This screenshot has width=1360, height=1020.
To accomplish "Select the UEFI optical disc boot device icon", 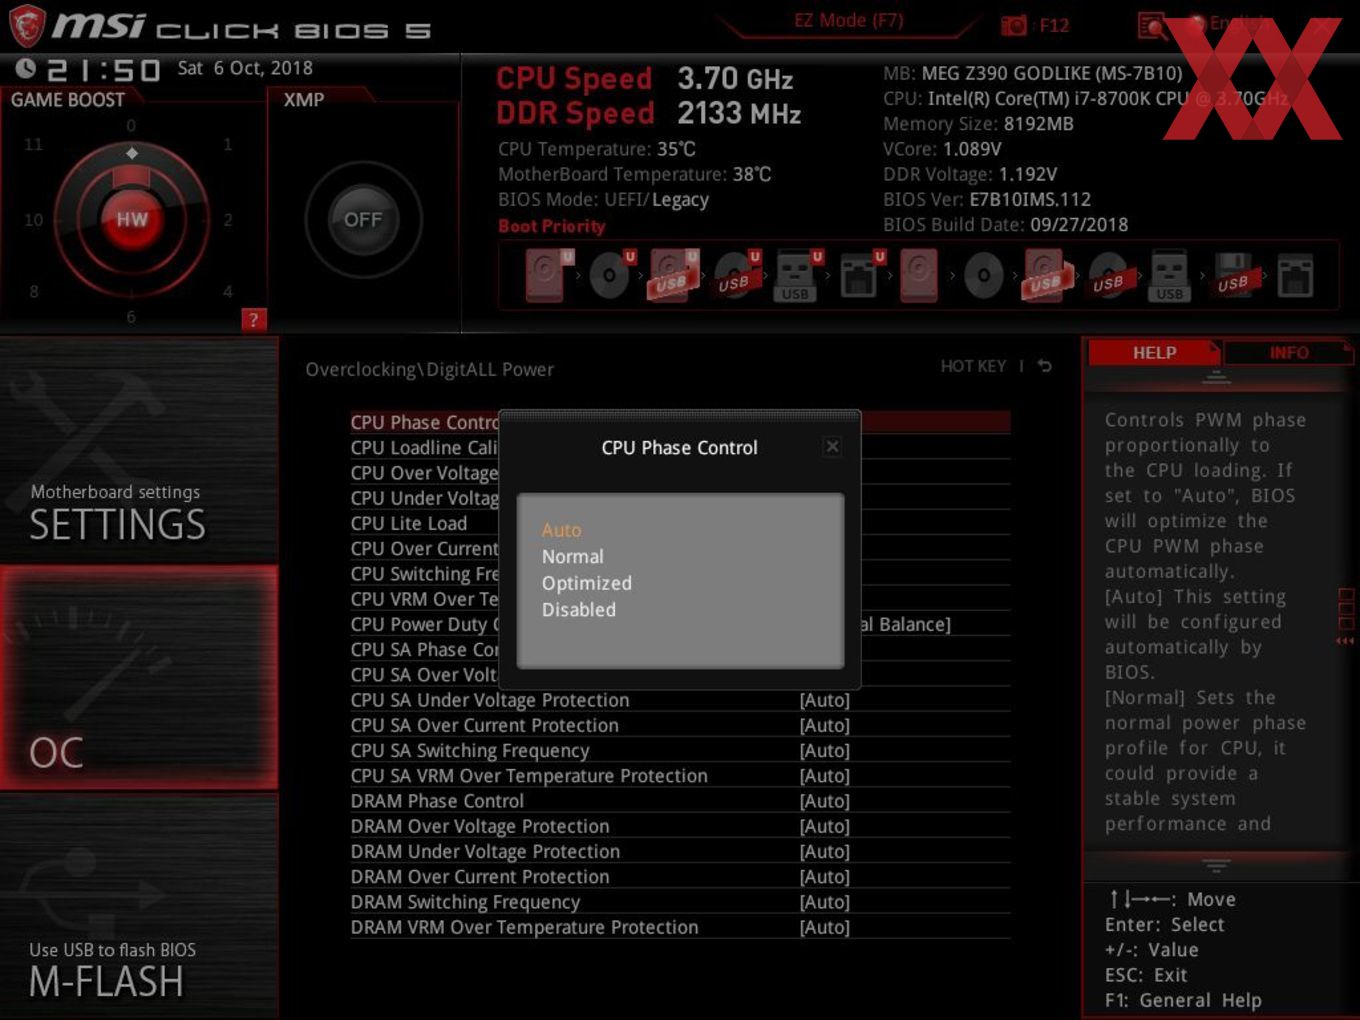I will [611, 274].
